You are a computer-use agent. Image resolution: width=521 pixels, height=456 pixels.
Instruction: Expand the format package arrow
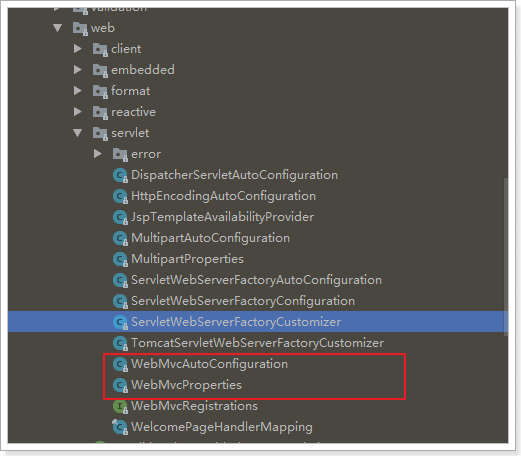point(78,91)
